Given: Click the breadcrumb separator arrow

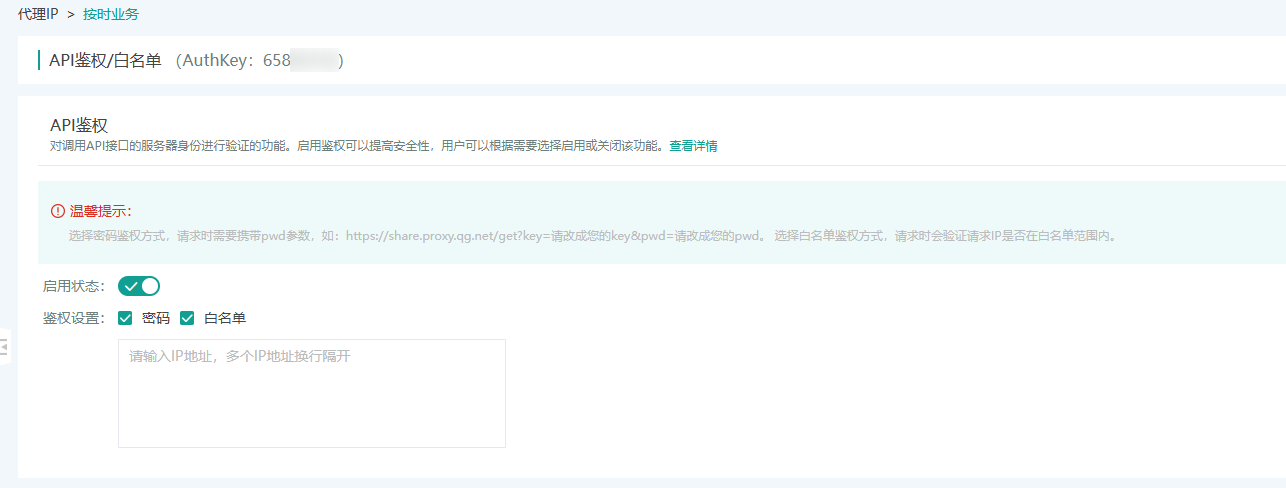Looking at the screenshot, I should (71, 14).
